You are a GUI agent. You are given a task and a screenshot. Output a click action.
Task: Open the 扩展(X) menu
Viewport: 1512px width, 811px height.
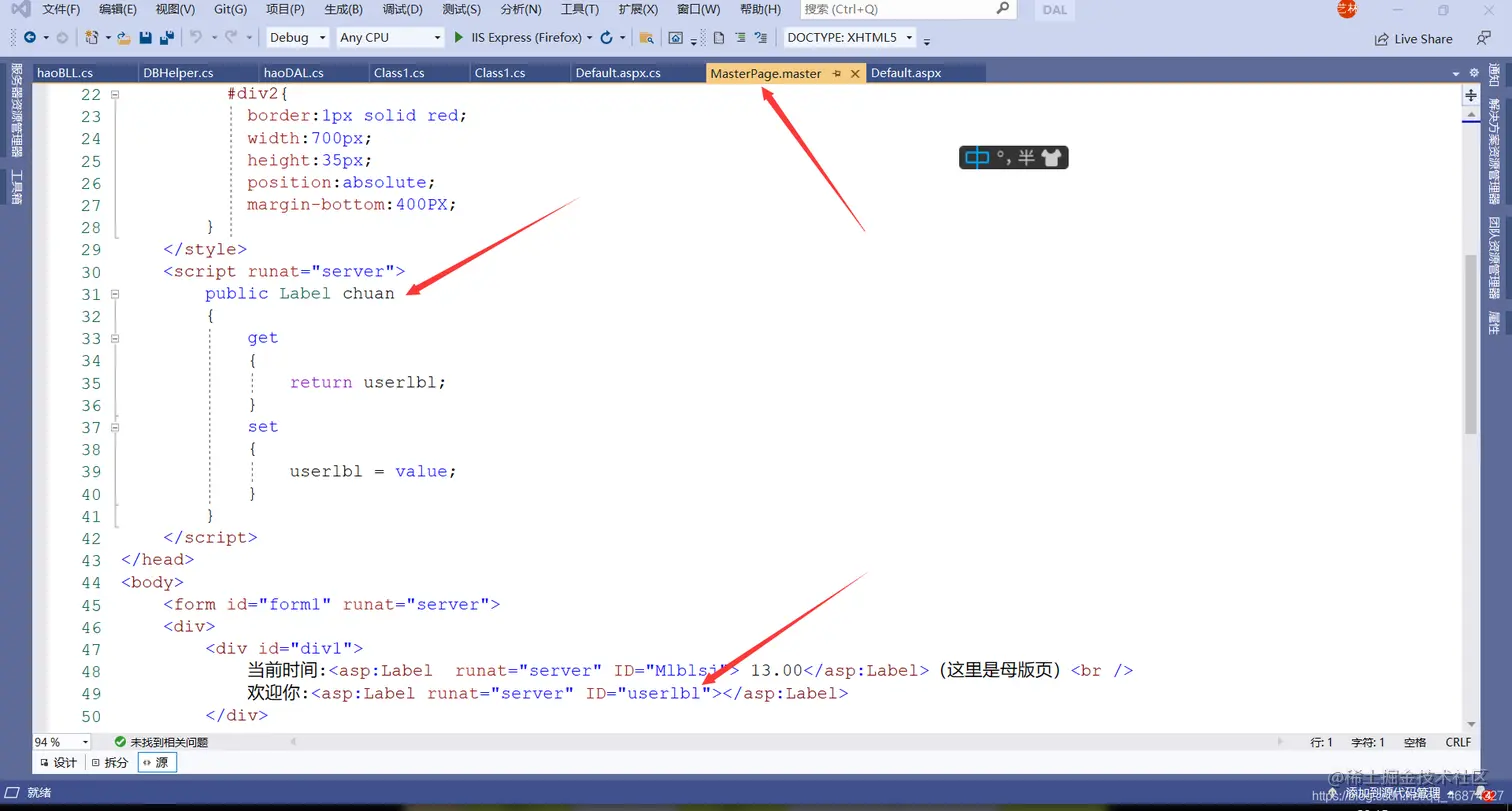[x=638, y=9]
